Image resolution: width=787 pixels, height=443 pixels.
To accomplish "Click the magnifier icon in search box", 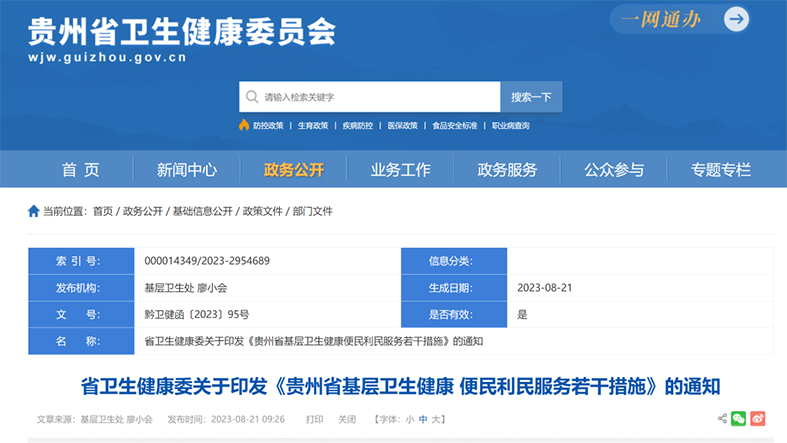I will (251, 97).
